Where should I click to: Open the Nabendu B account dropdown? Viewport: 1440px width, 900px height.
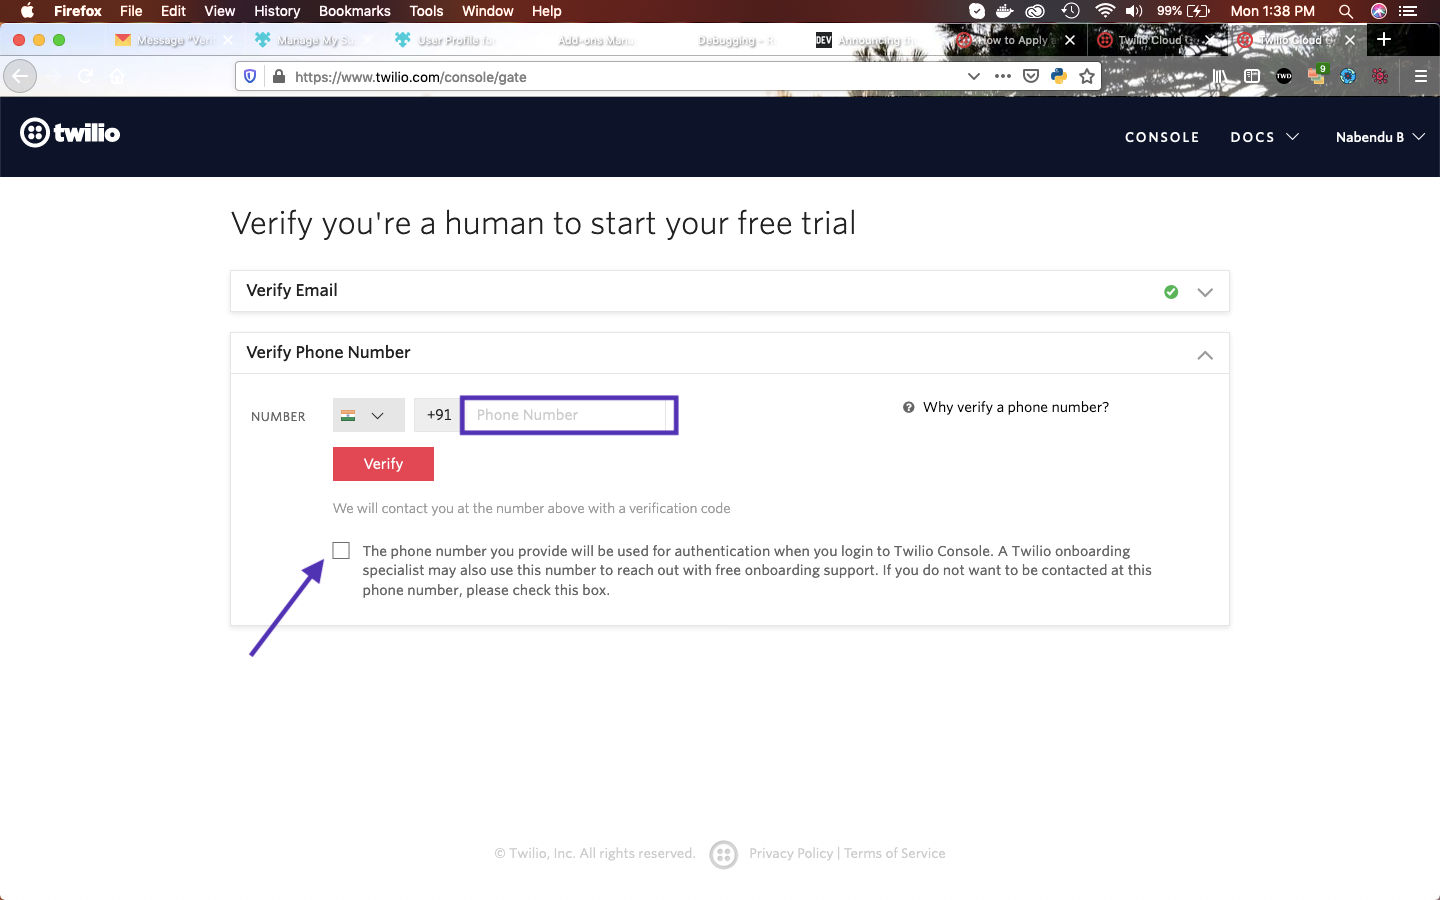pos(1380,136)
